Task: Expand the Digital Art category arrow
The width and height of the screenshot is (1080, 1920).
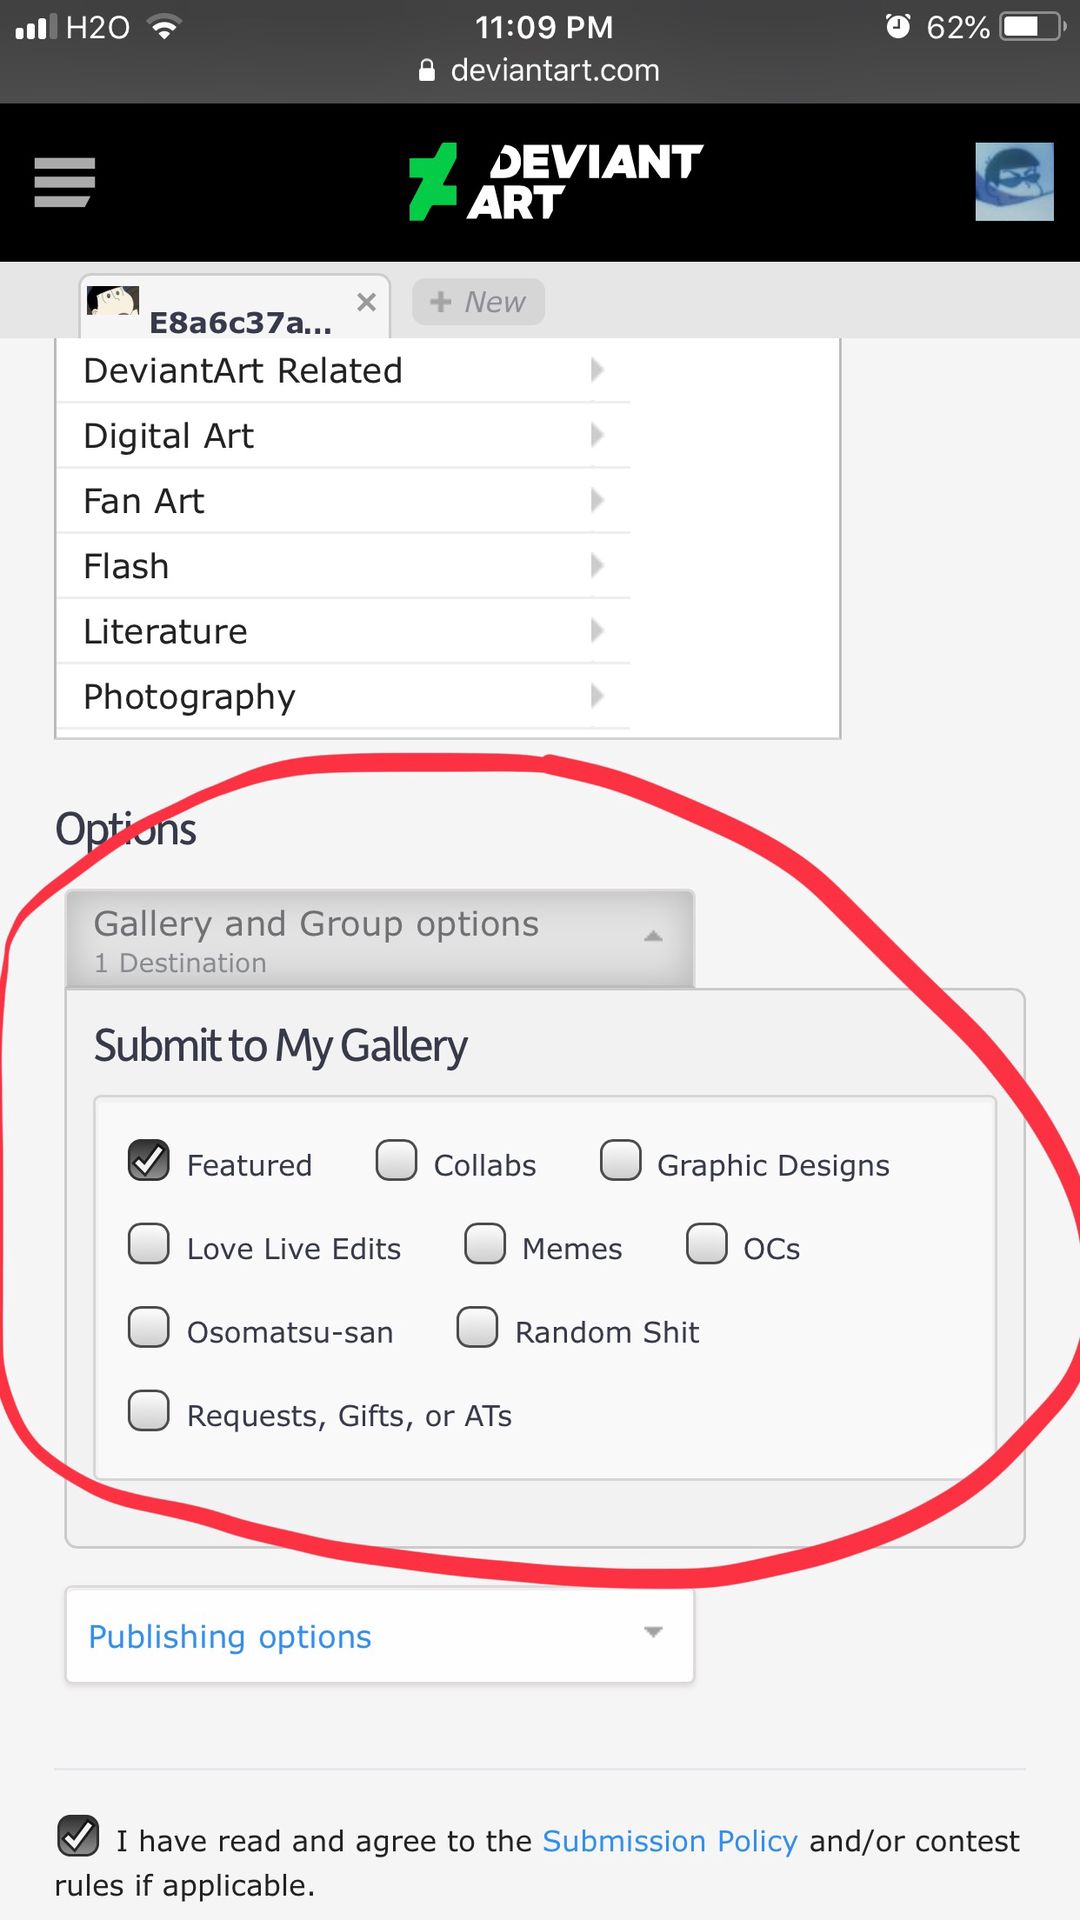Action: [x=597, y=435]
